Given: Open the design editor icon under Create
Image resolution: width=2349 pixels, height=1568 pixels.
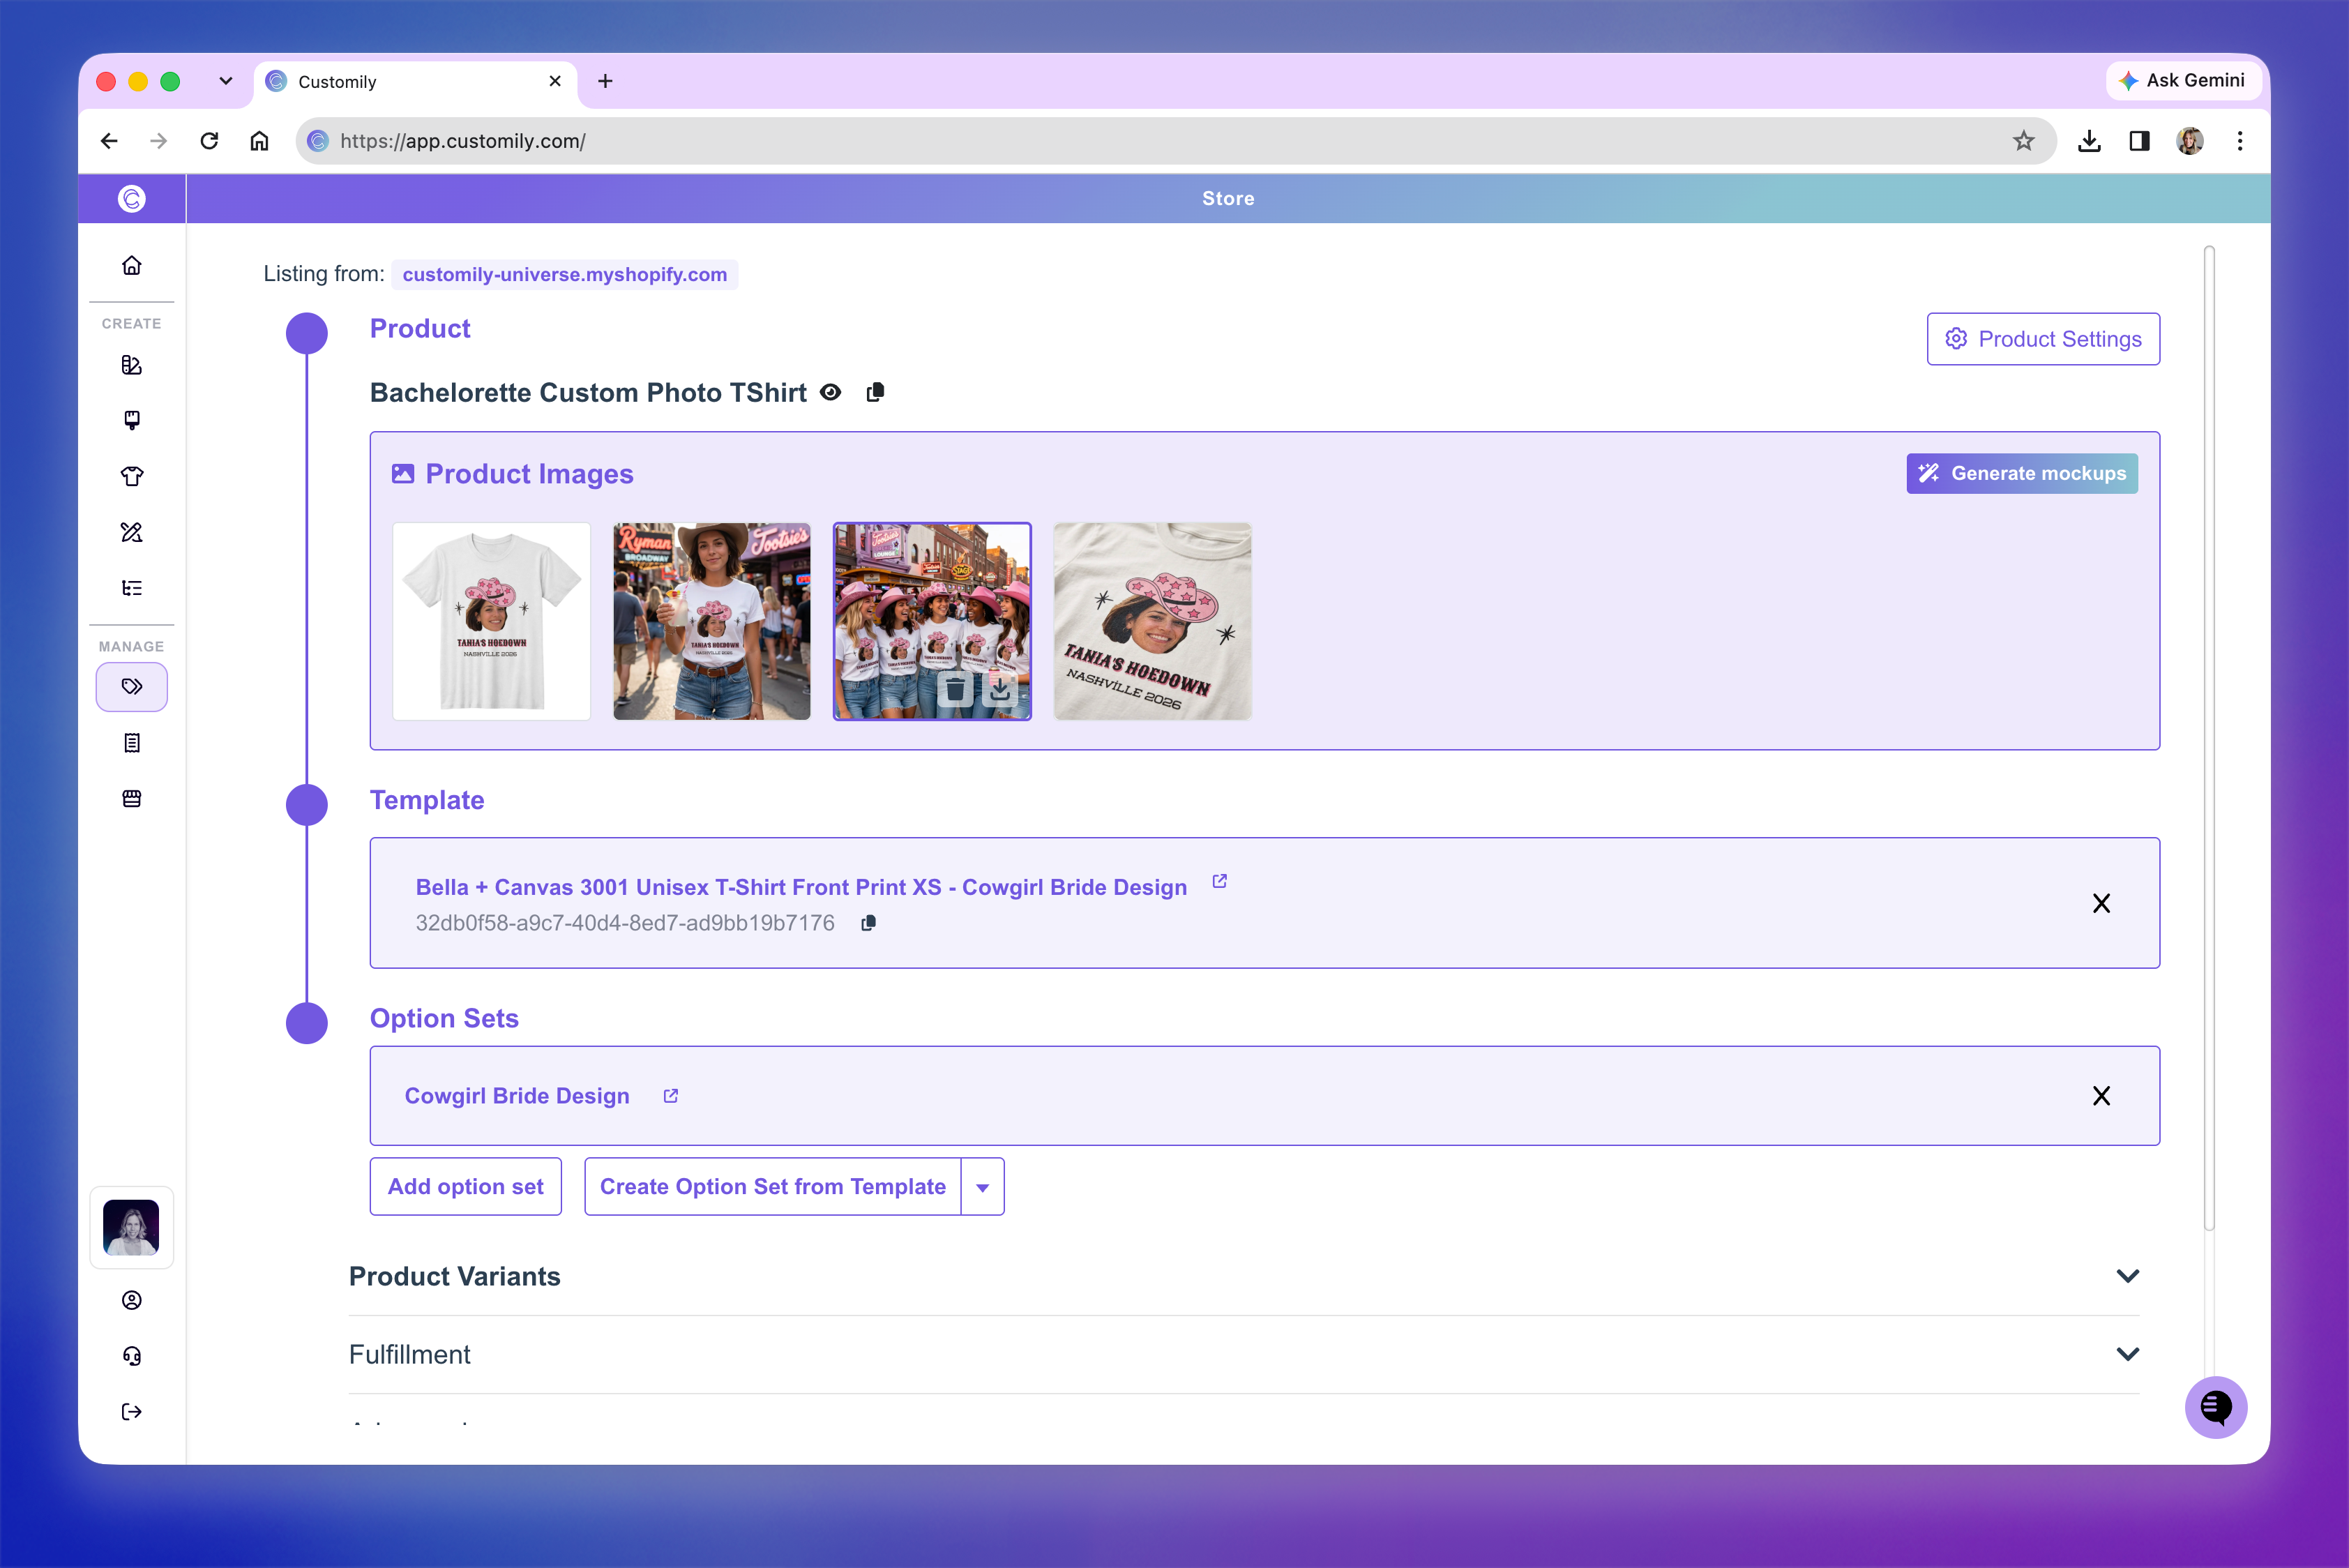Looking at the screenshot, I should tap(131, 365).
